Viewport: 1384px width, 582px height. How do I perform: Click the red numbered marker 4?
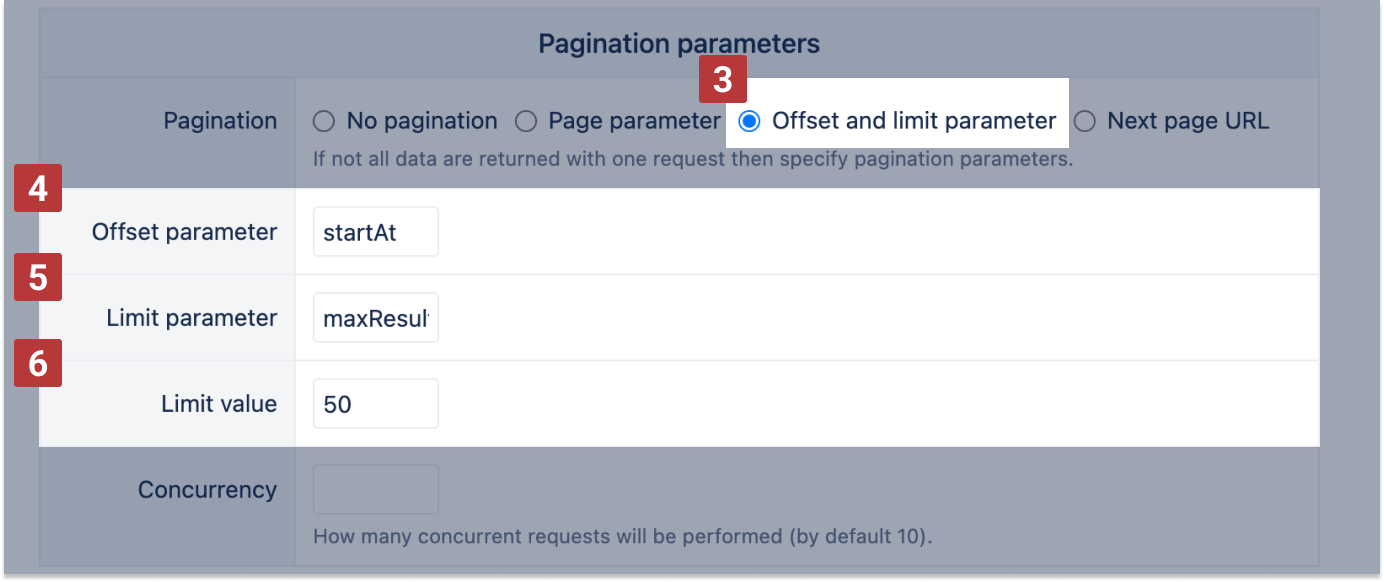coord(37,188)
